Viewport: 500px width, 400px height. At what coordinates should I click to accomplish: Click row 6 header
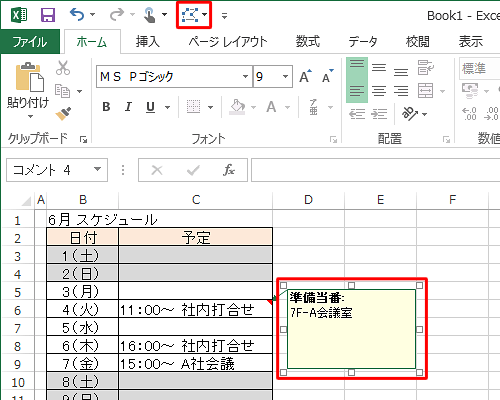[17, 310]
